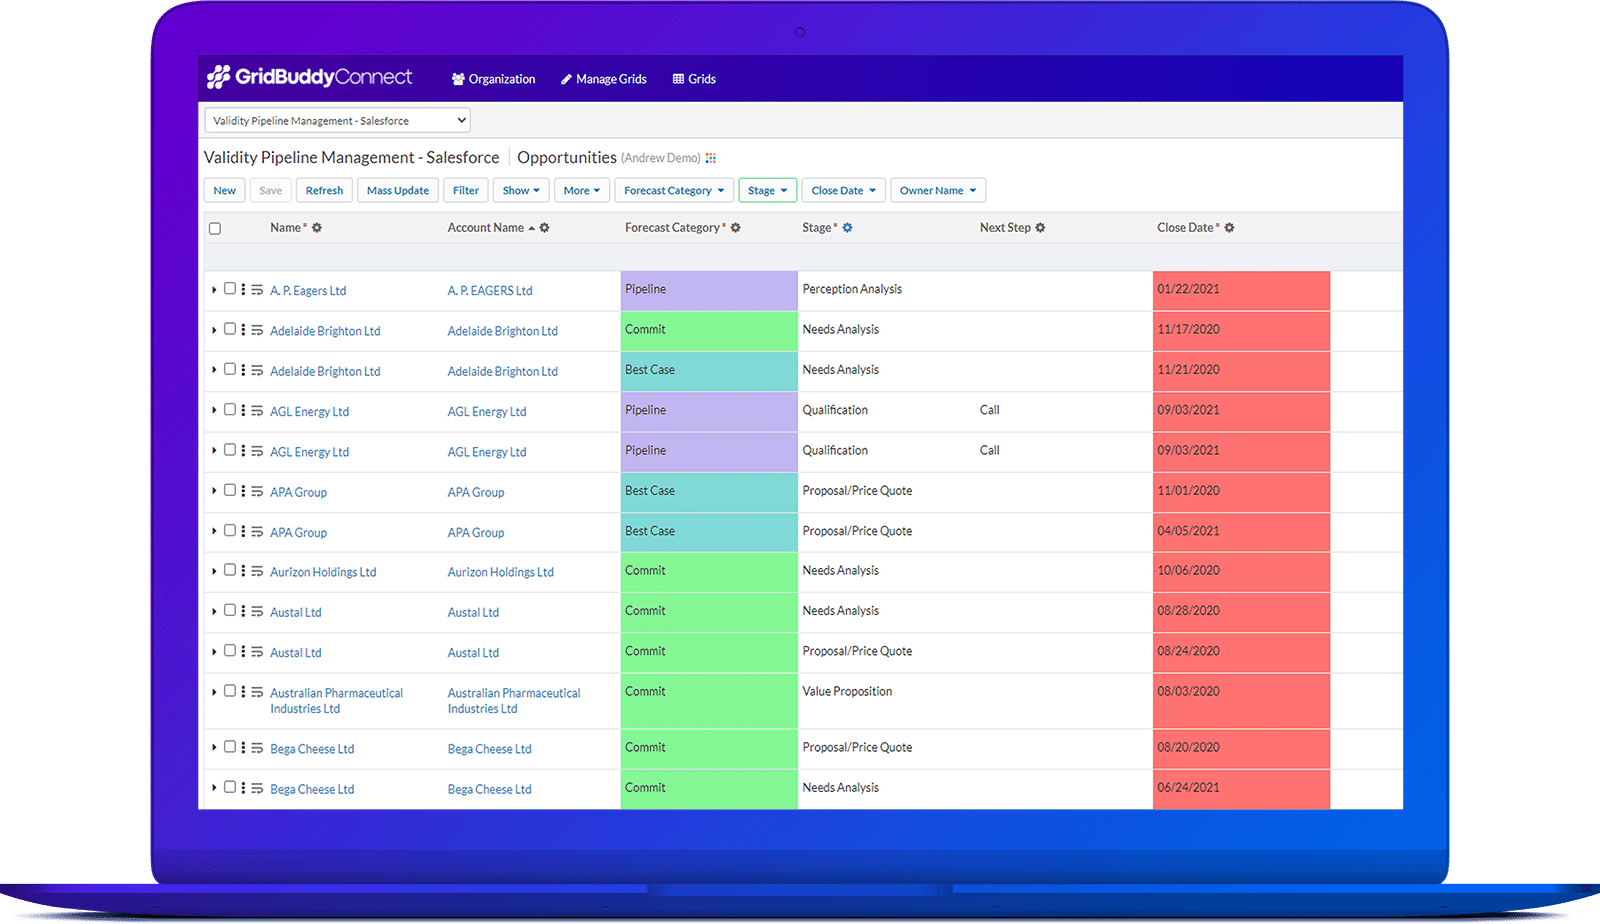Open the Manage Grids menu
Viewport: 1600px width, 924px height.
coord(603,79)
